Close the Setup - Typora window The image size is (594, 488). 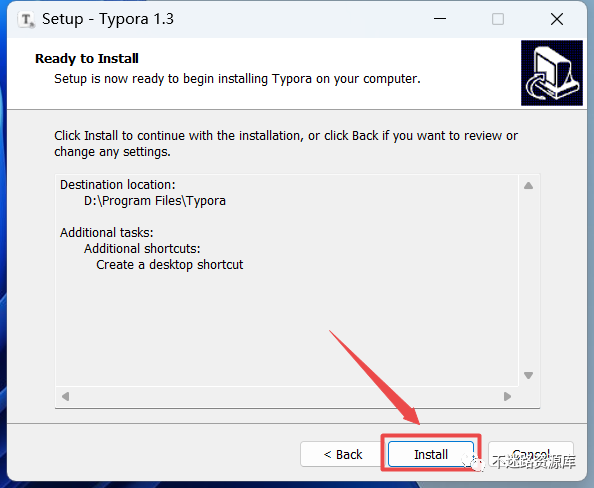point(556,19)
